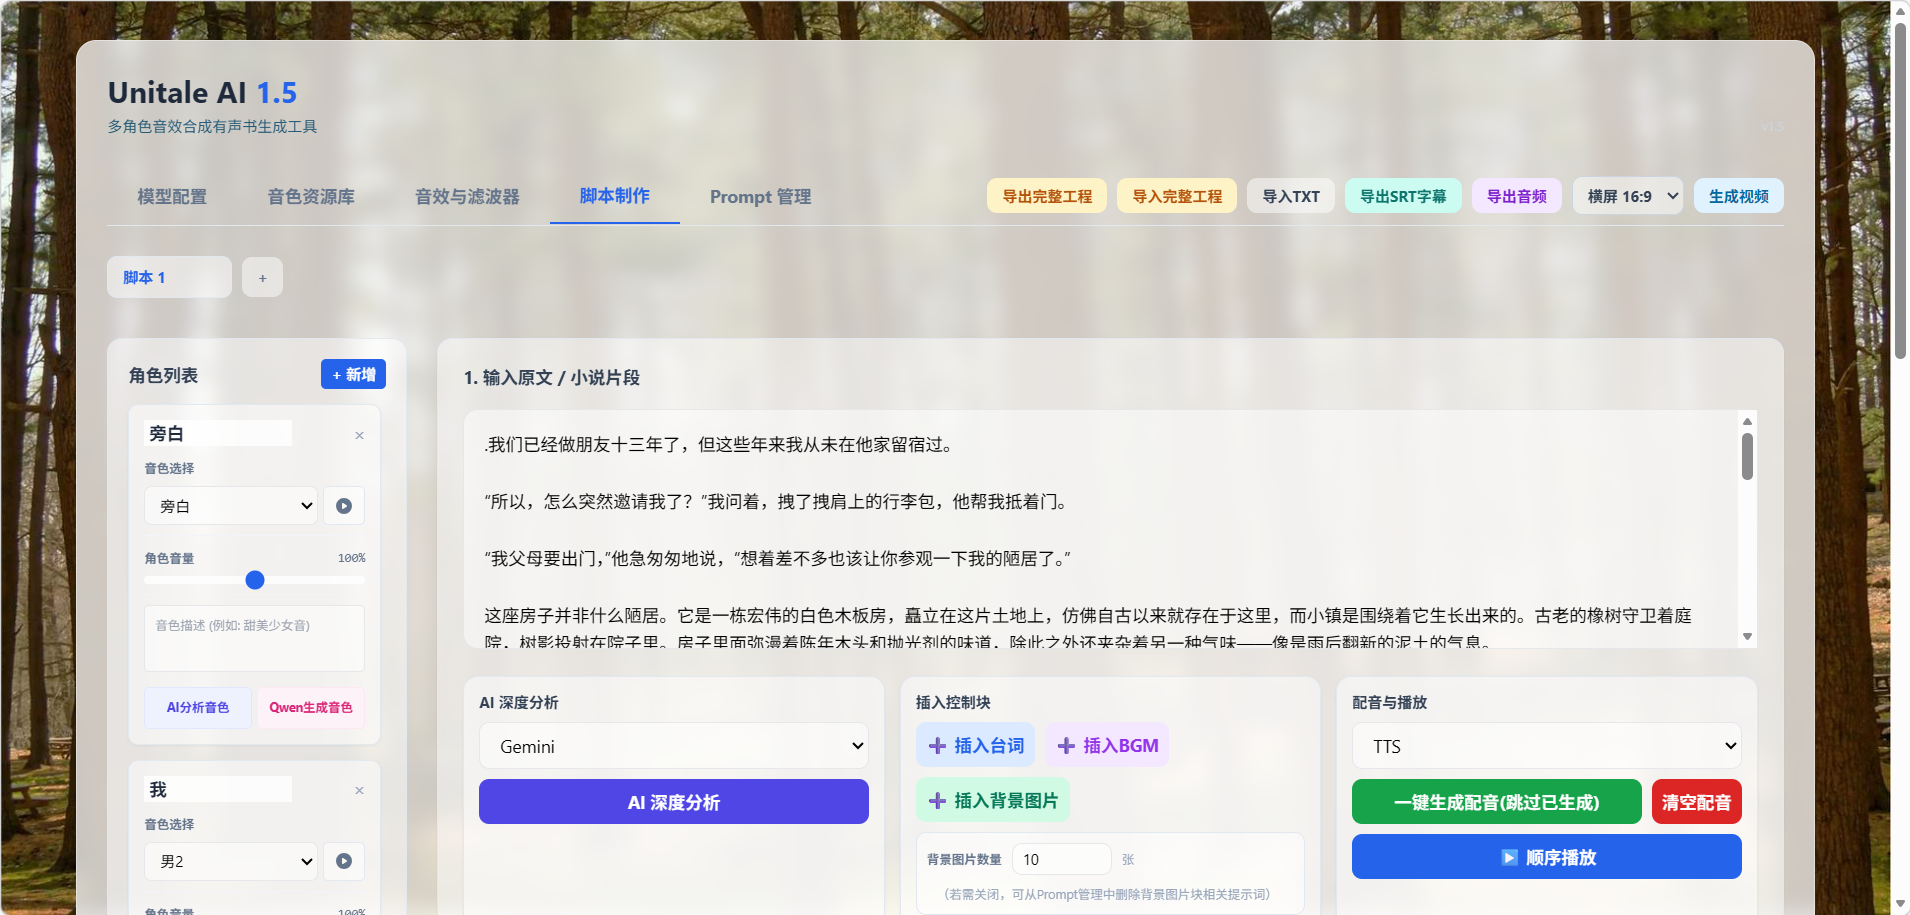Viewport: 1910px width, 915px height.
Task: Start AI 深度分析 purple button
Action: pos(674,802)
